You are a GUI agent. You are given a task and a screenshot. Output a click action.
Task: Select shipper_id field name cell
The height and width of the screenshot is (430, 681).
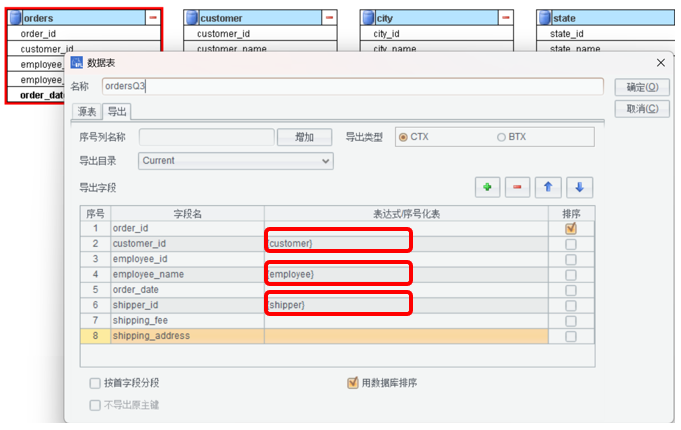[187, 305]
